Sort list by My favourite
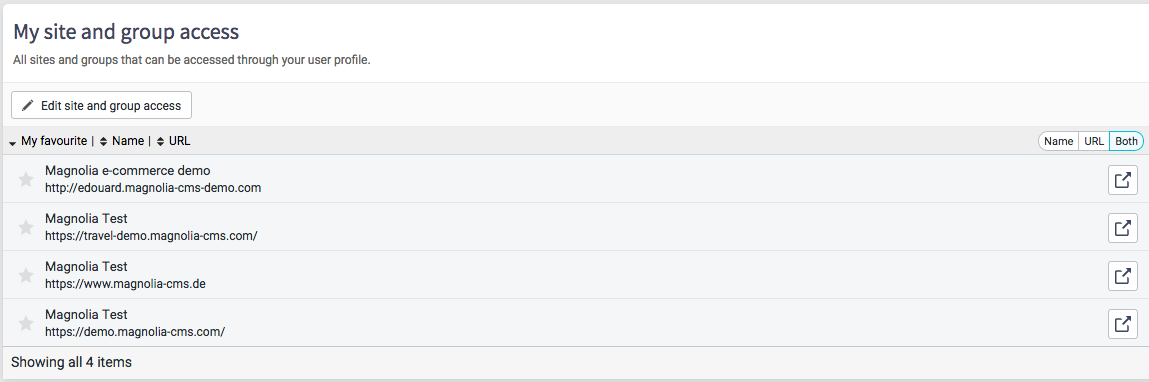Image resolution: width=1149 pixels, height=382 pixels. click(48, 141)
